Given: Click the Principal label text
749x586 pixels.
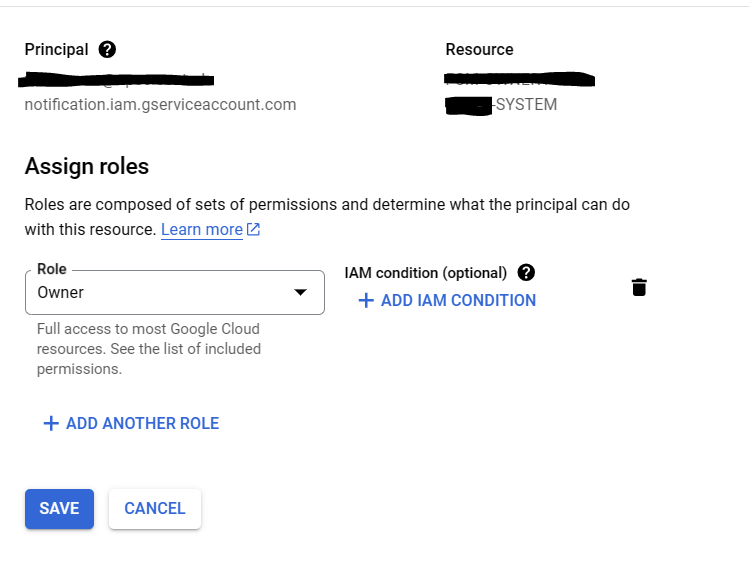Looking at the screenshot, I should point(56,49).
